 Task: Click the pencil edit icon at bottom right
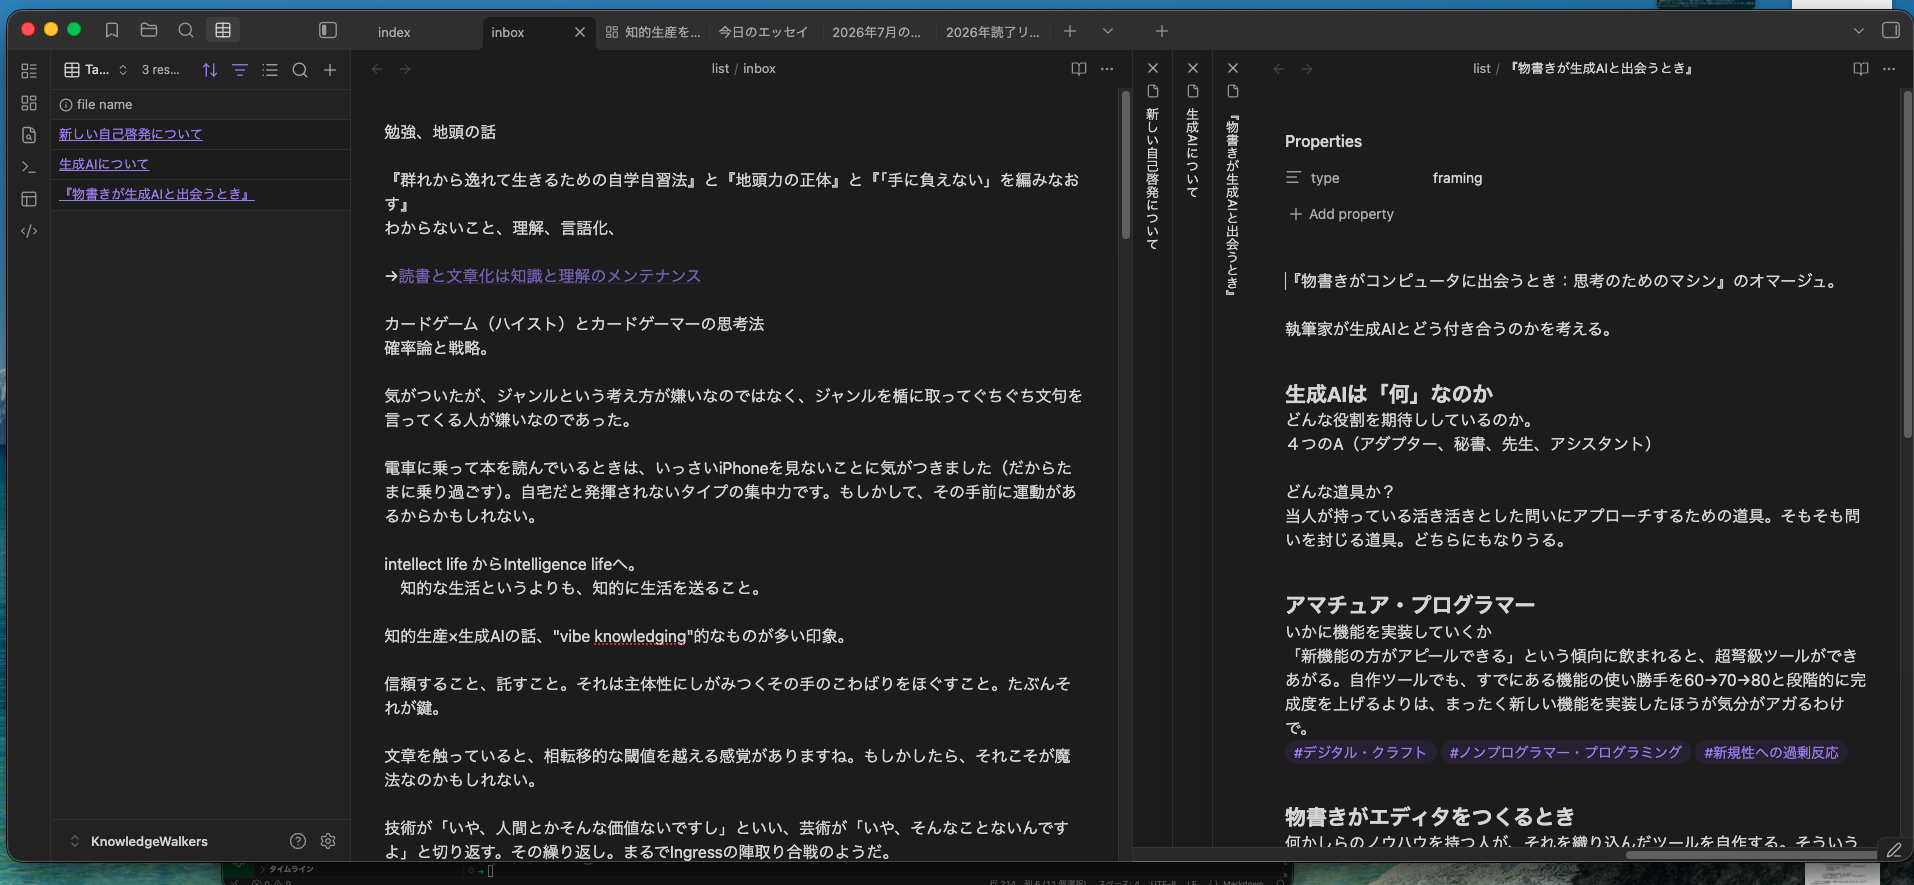(1894, 850)
